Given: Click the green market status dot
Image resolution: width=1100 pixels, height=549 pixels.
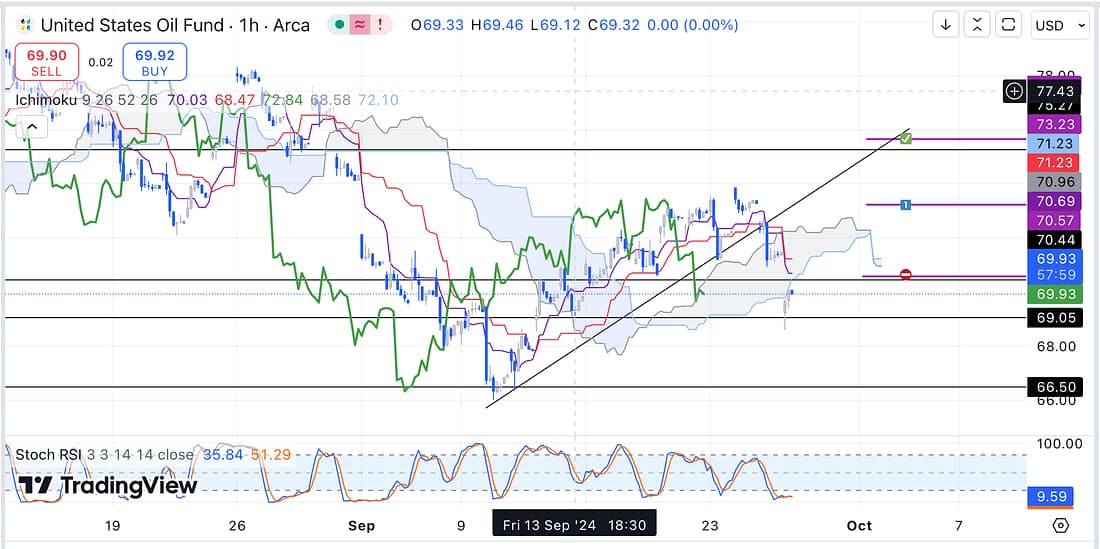Looking at the screenshot, I should point(341,25).
